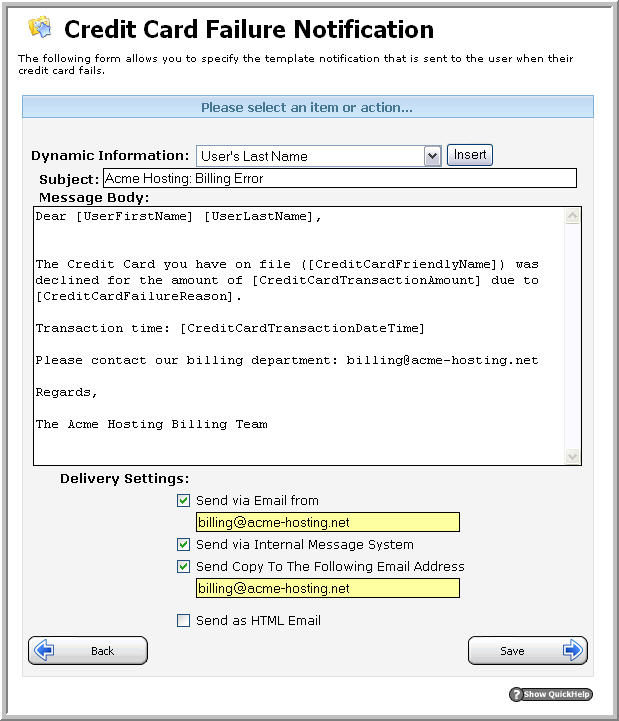Screen dimensions: 619x721
Task: Click the Send via Email from address field
Action: 327,522
